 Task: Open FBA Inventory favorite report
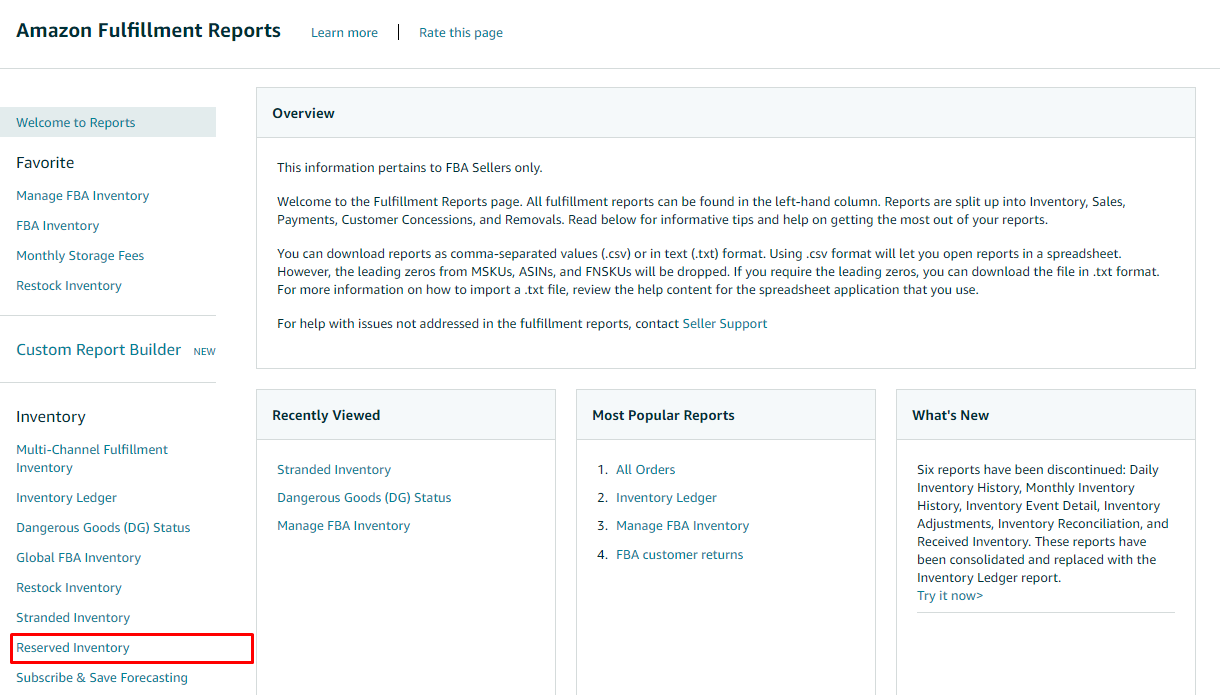point(58,226)
